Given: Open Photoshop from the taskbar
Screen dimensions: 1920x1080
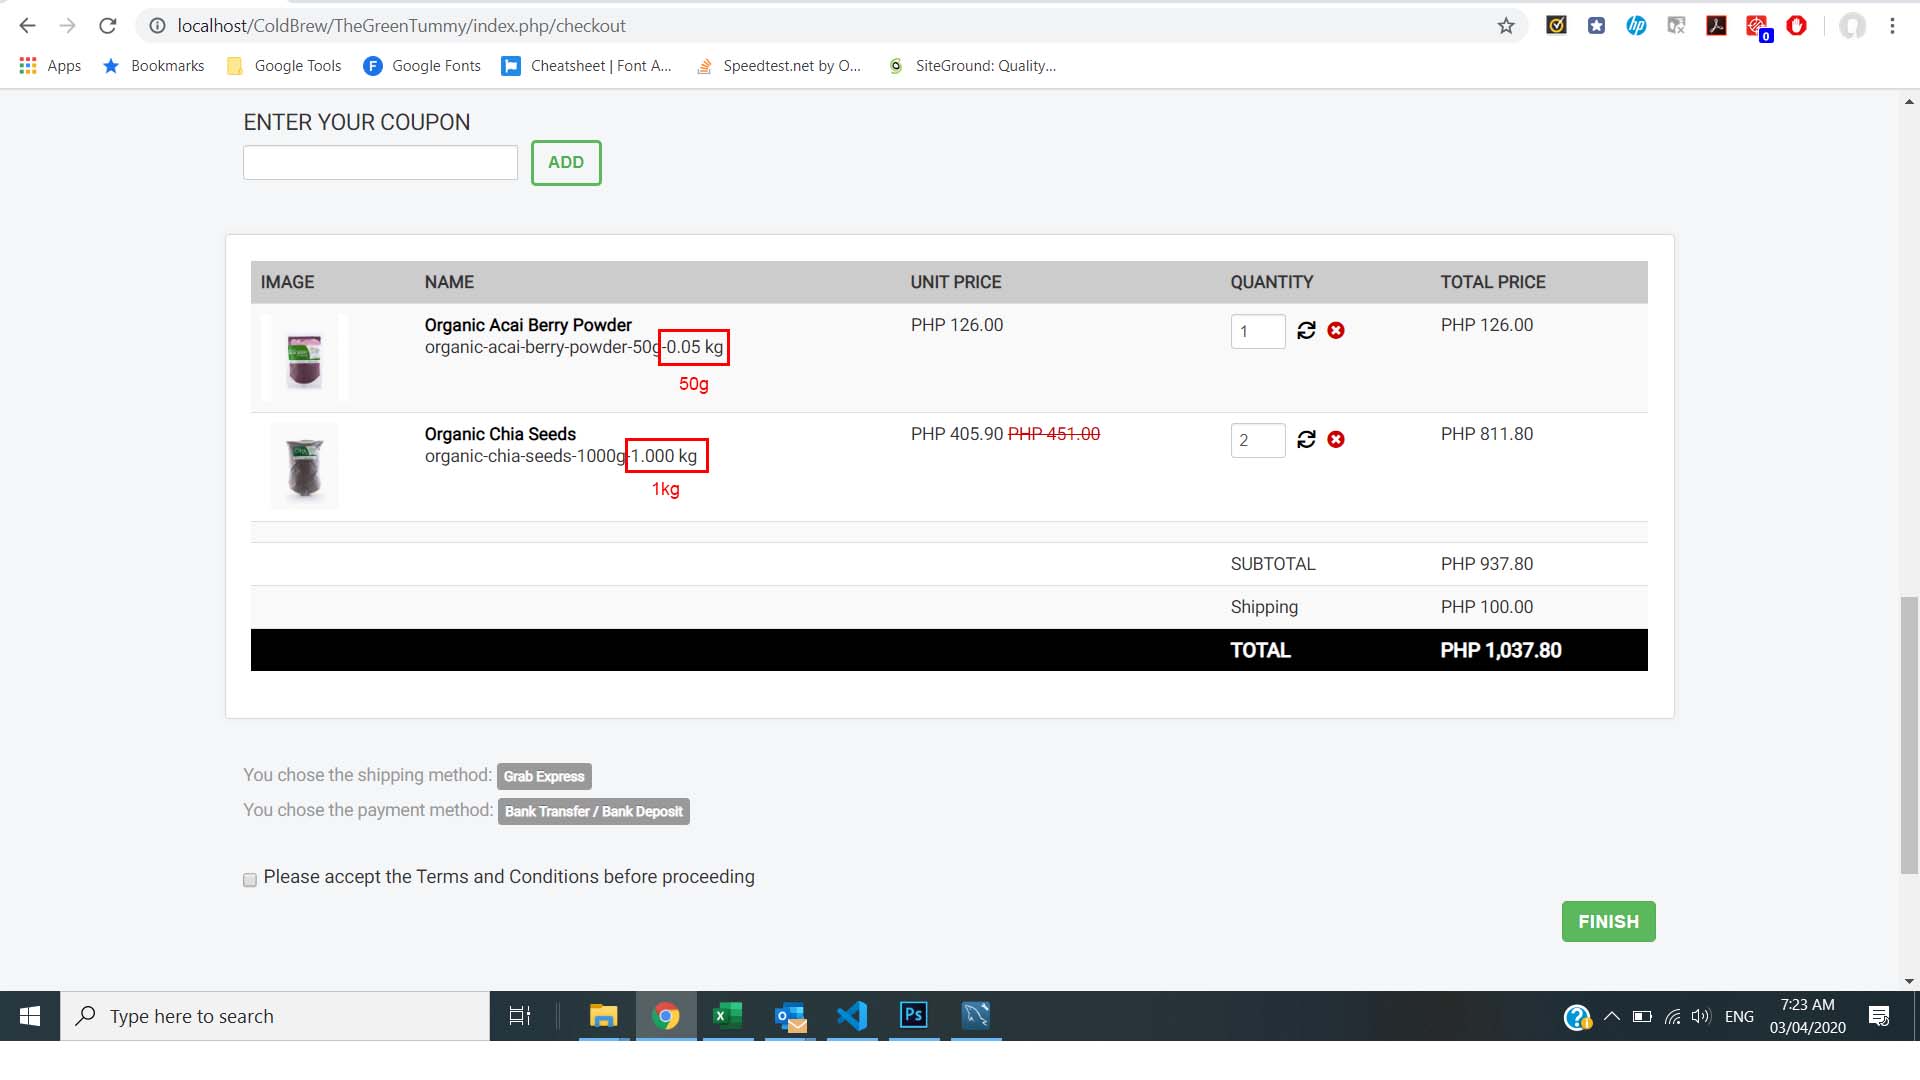Looking at the screenshot, I should coord(914,1016).
